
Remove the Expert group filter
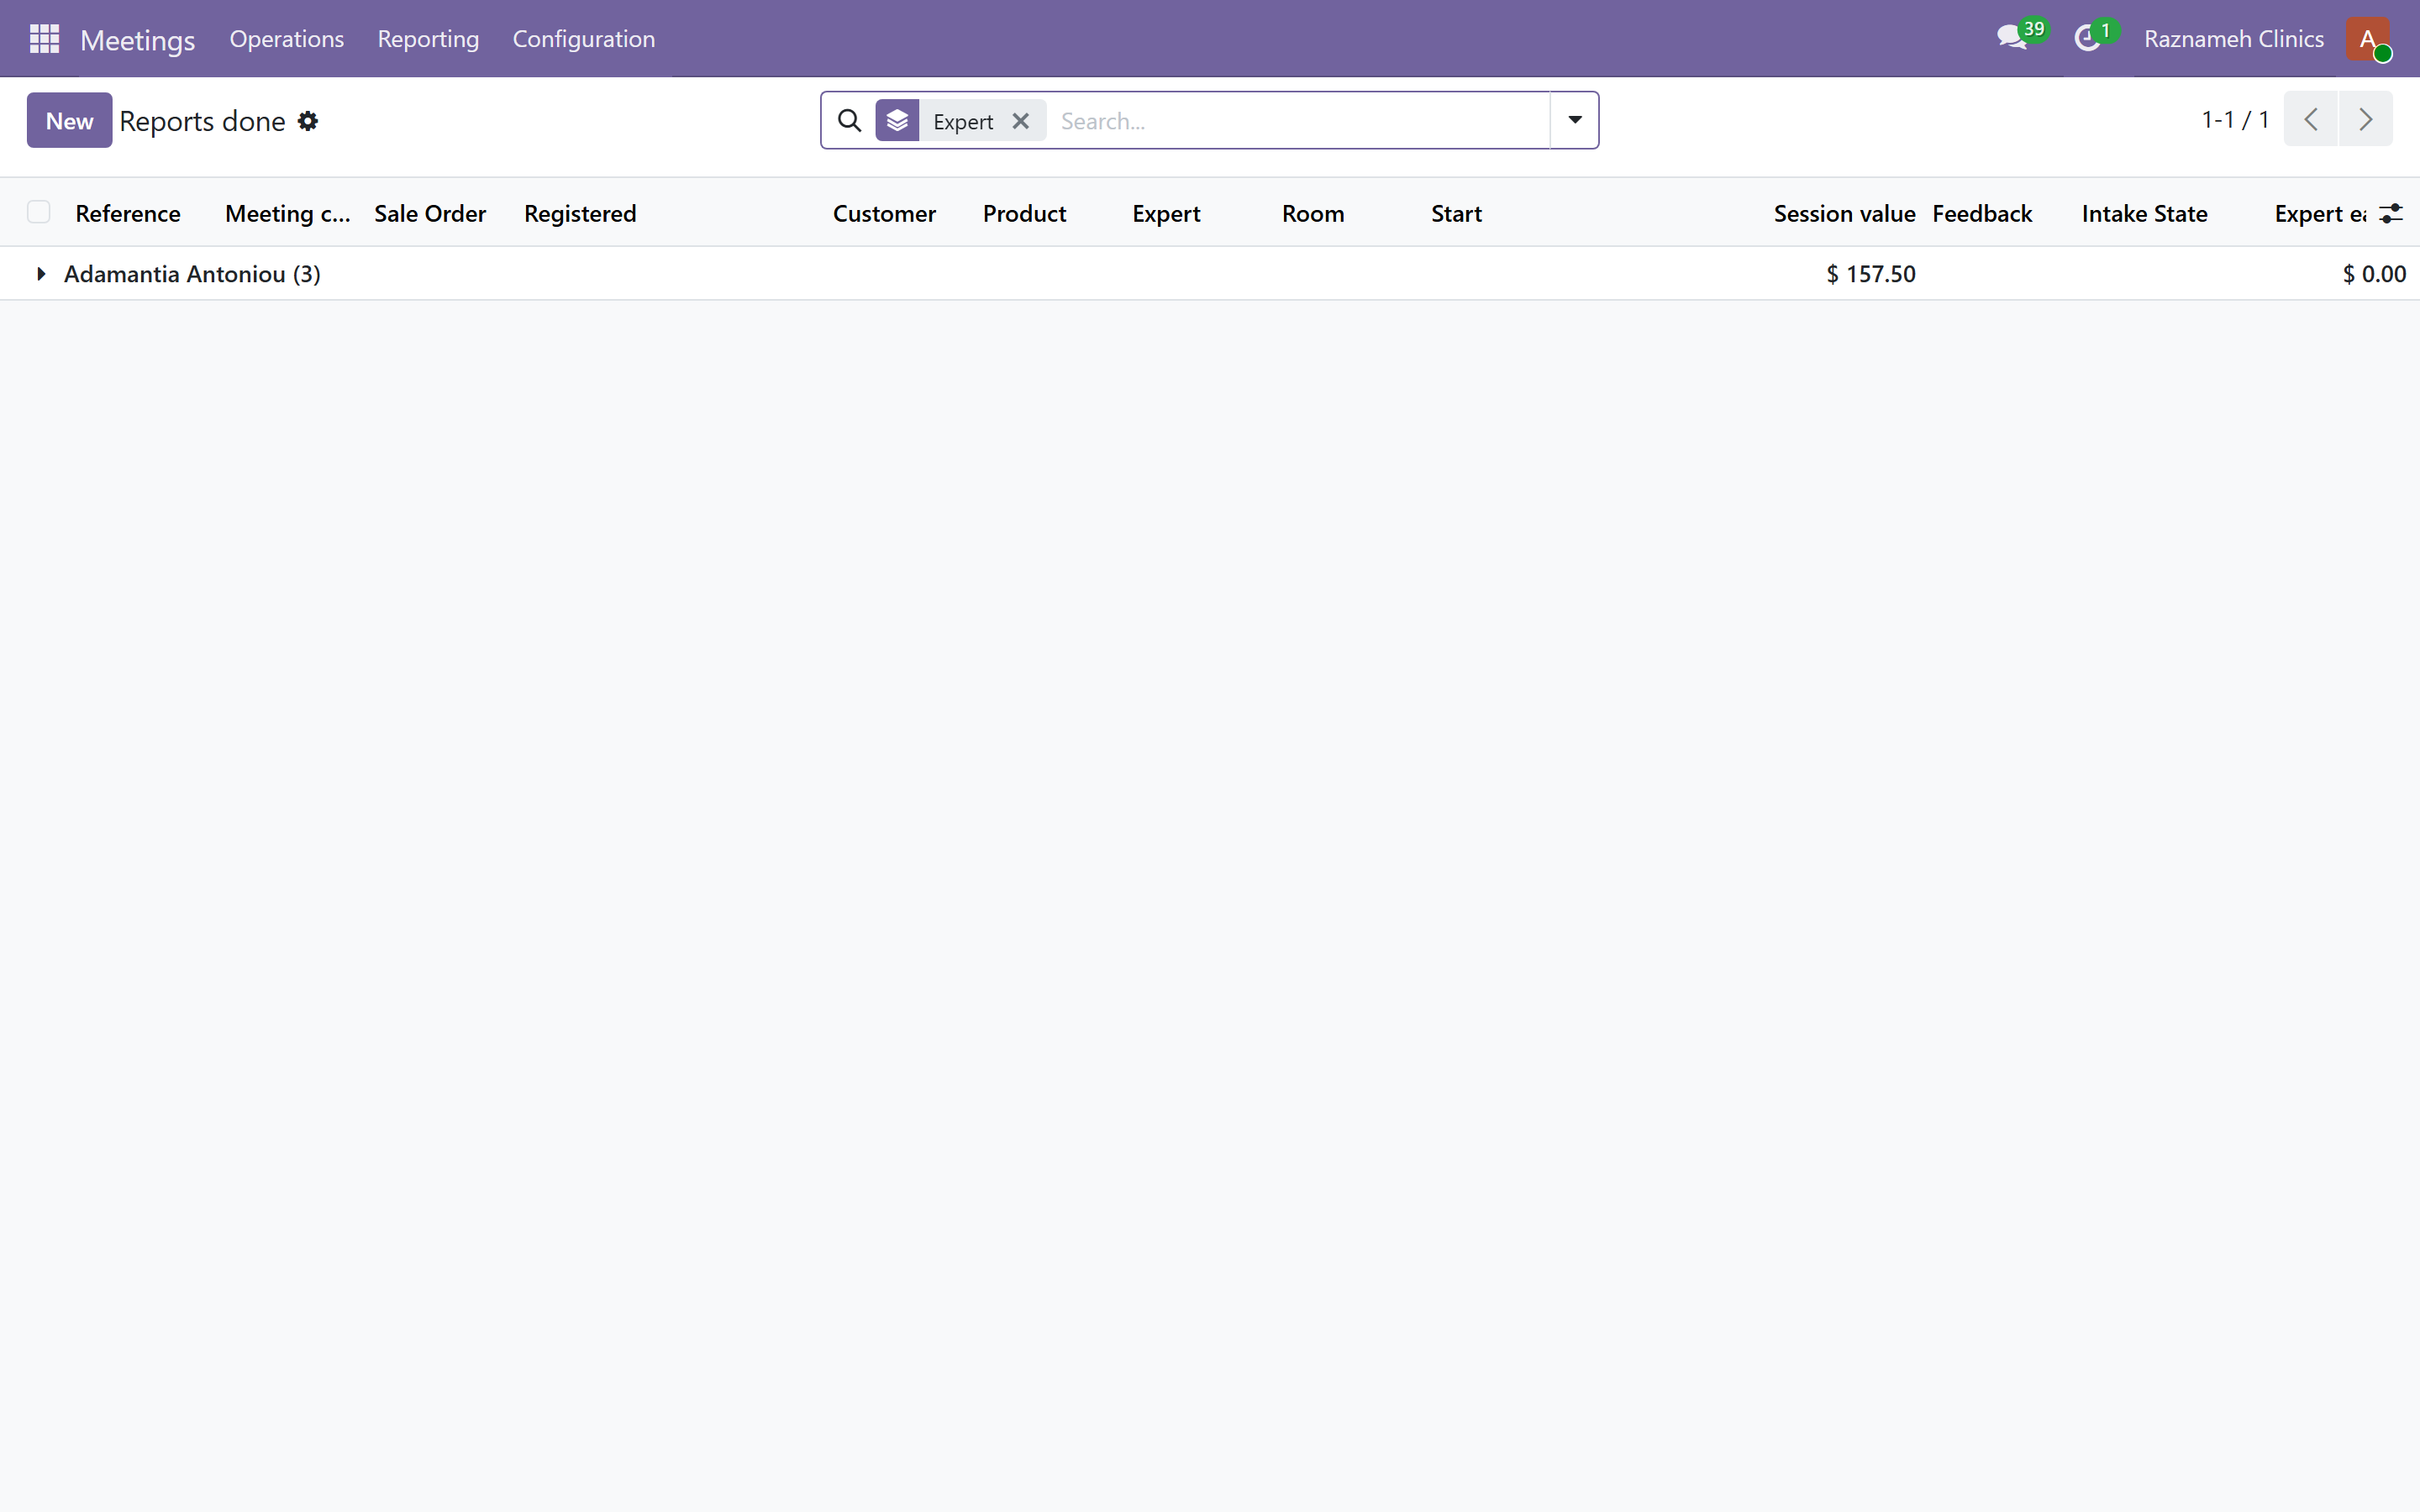(x=1020, y=121)
